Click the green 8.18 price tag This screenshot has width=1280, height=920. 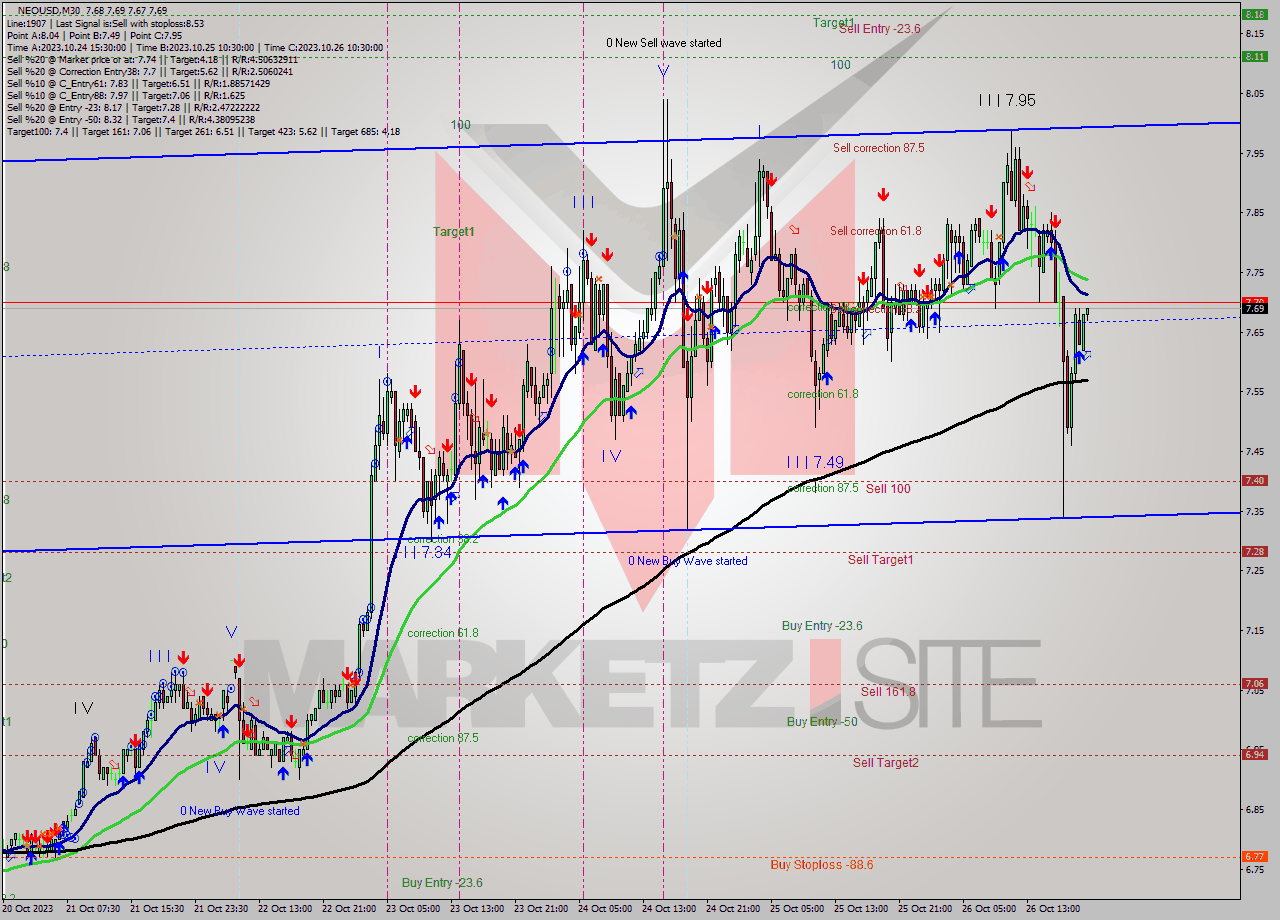[1254, 14]
